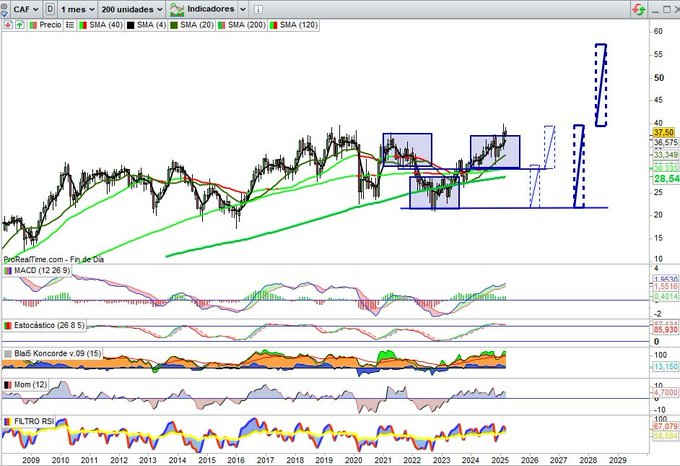680x466 pixels.
Task: Click the 'Blai5 Koncorde v.09 (15)' label
Action: (x=57, y=354)
